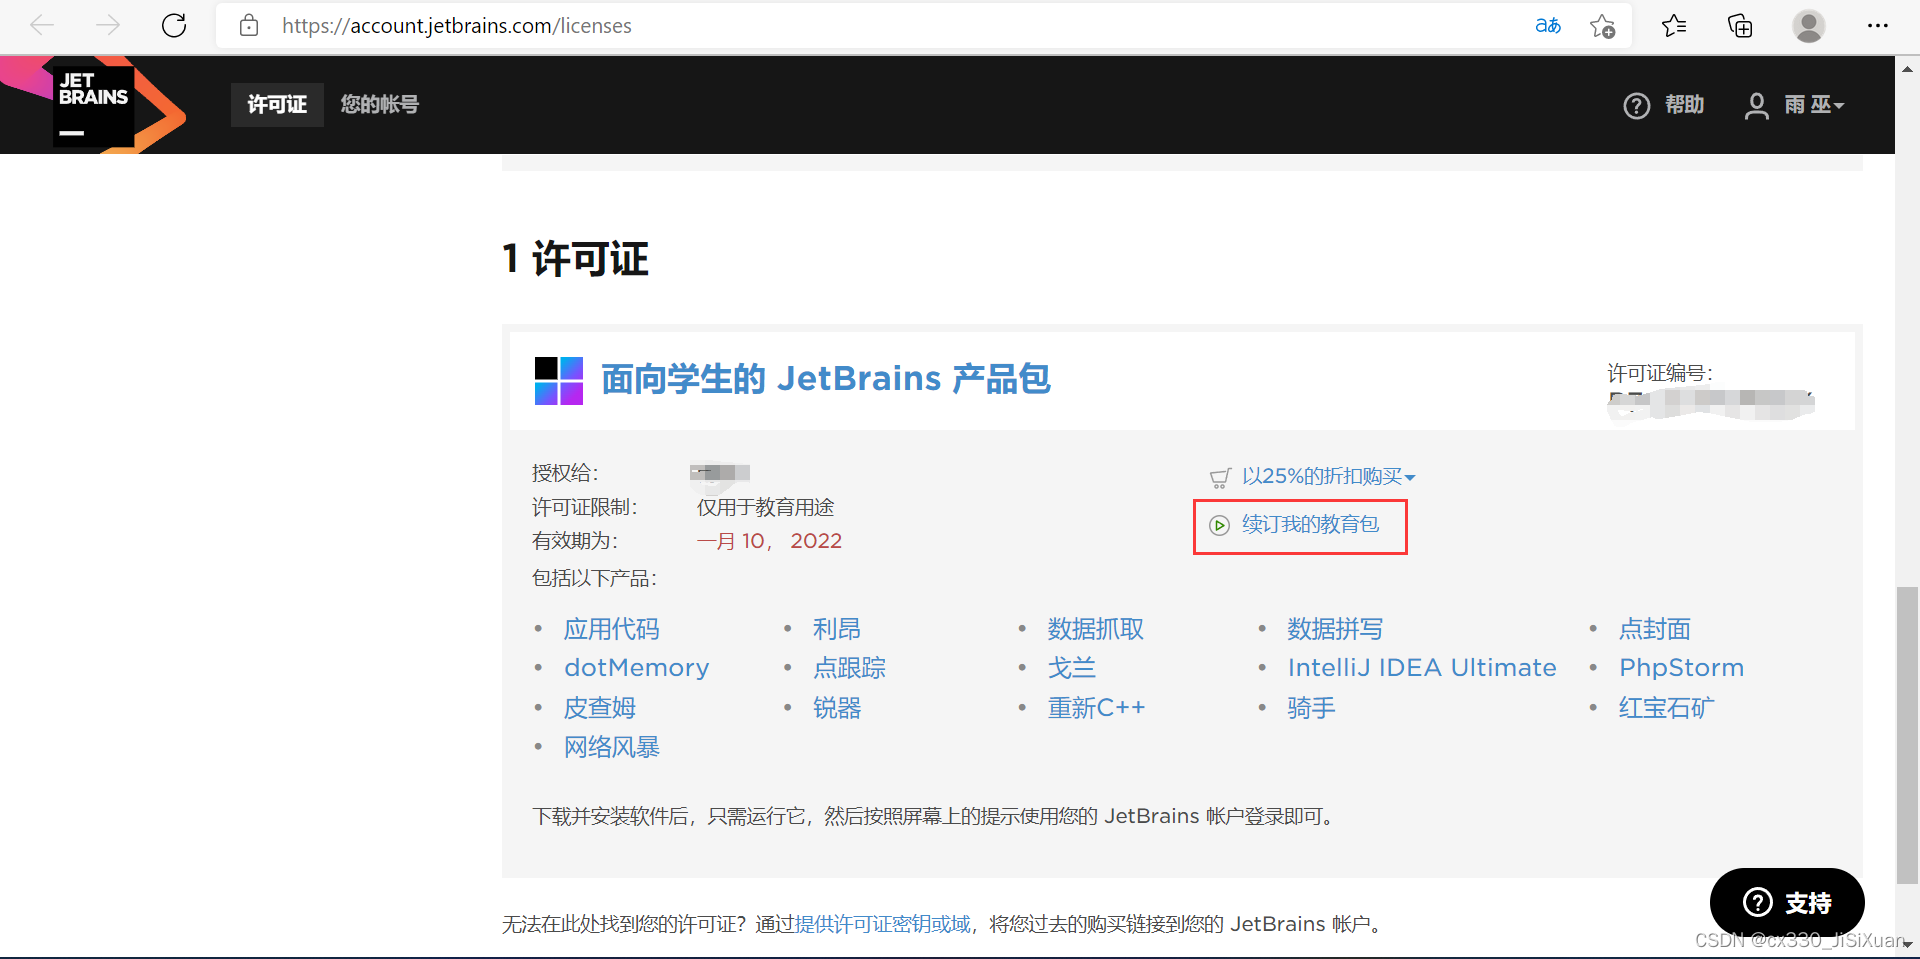This screenshot has width=1920, height=959.
Task: Click the play icon beside 续订我的教育包
Action: coord(1219,526)
